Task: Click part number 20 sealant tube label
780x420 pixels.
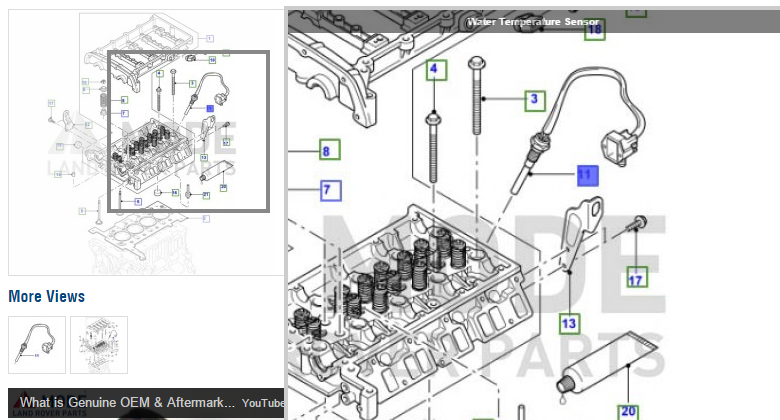Action: [x=627, y=410]
